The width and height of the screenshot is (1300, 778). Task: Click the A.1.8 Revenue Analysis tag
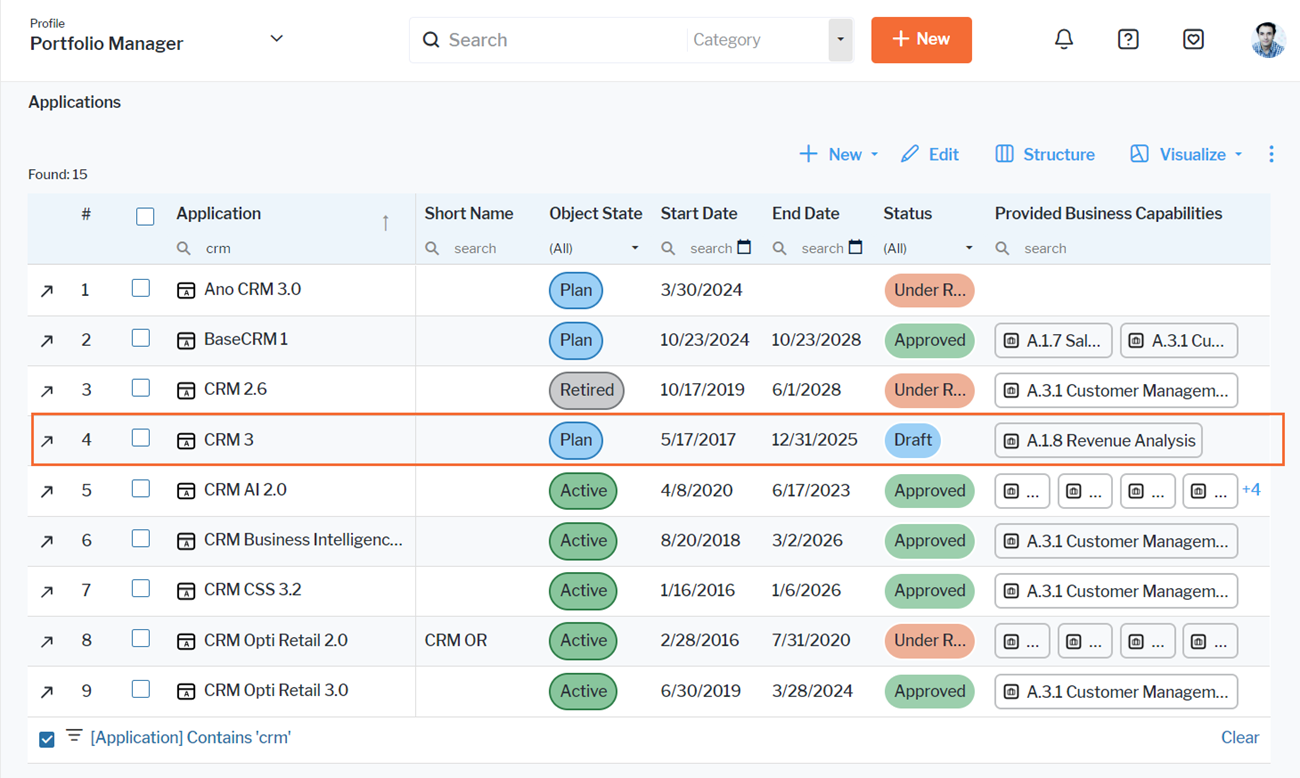coord(1098,441)
